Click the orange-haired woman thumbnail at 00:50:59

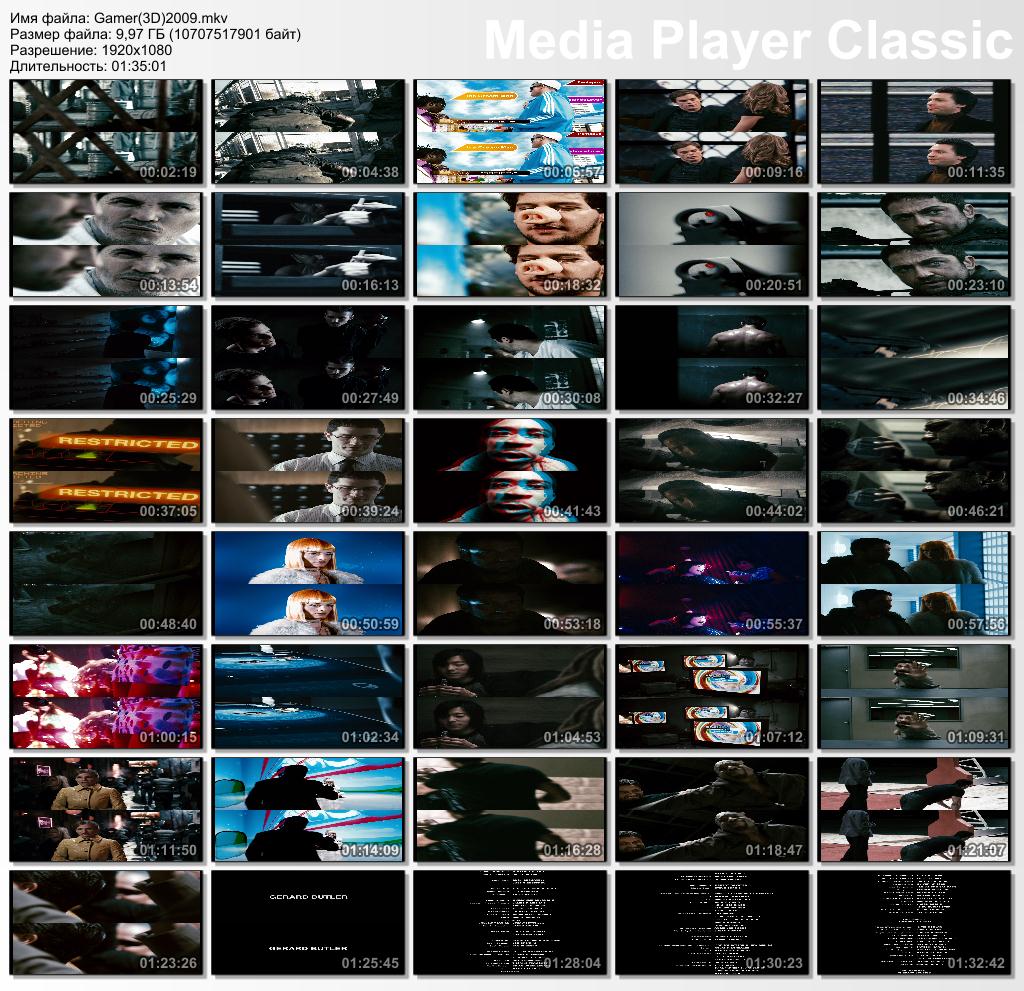[x=307, y=583]
